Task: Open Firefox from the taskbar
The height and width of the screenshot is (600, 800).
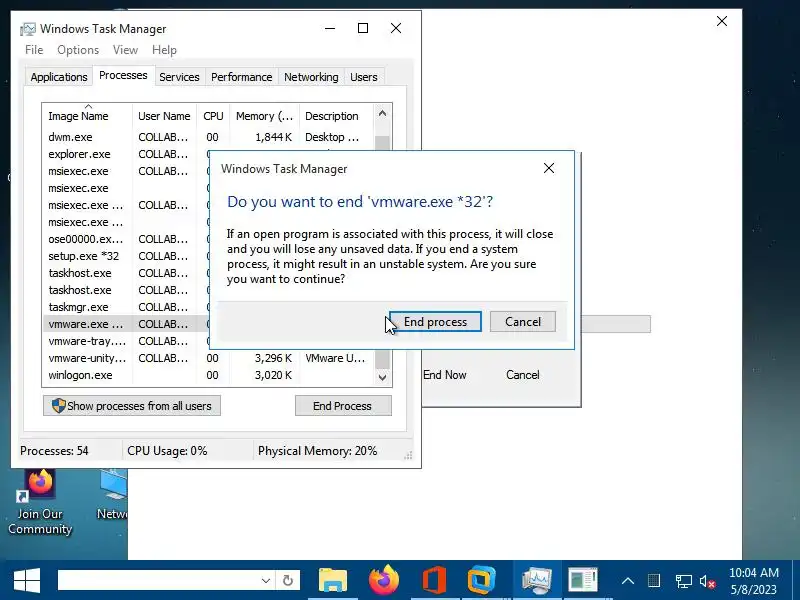Action: tap(384, 580)
